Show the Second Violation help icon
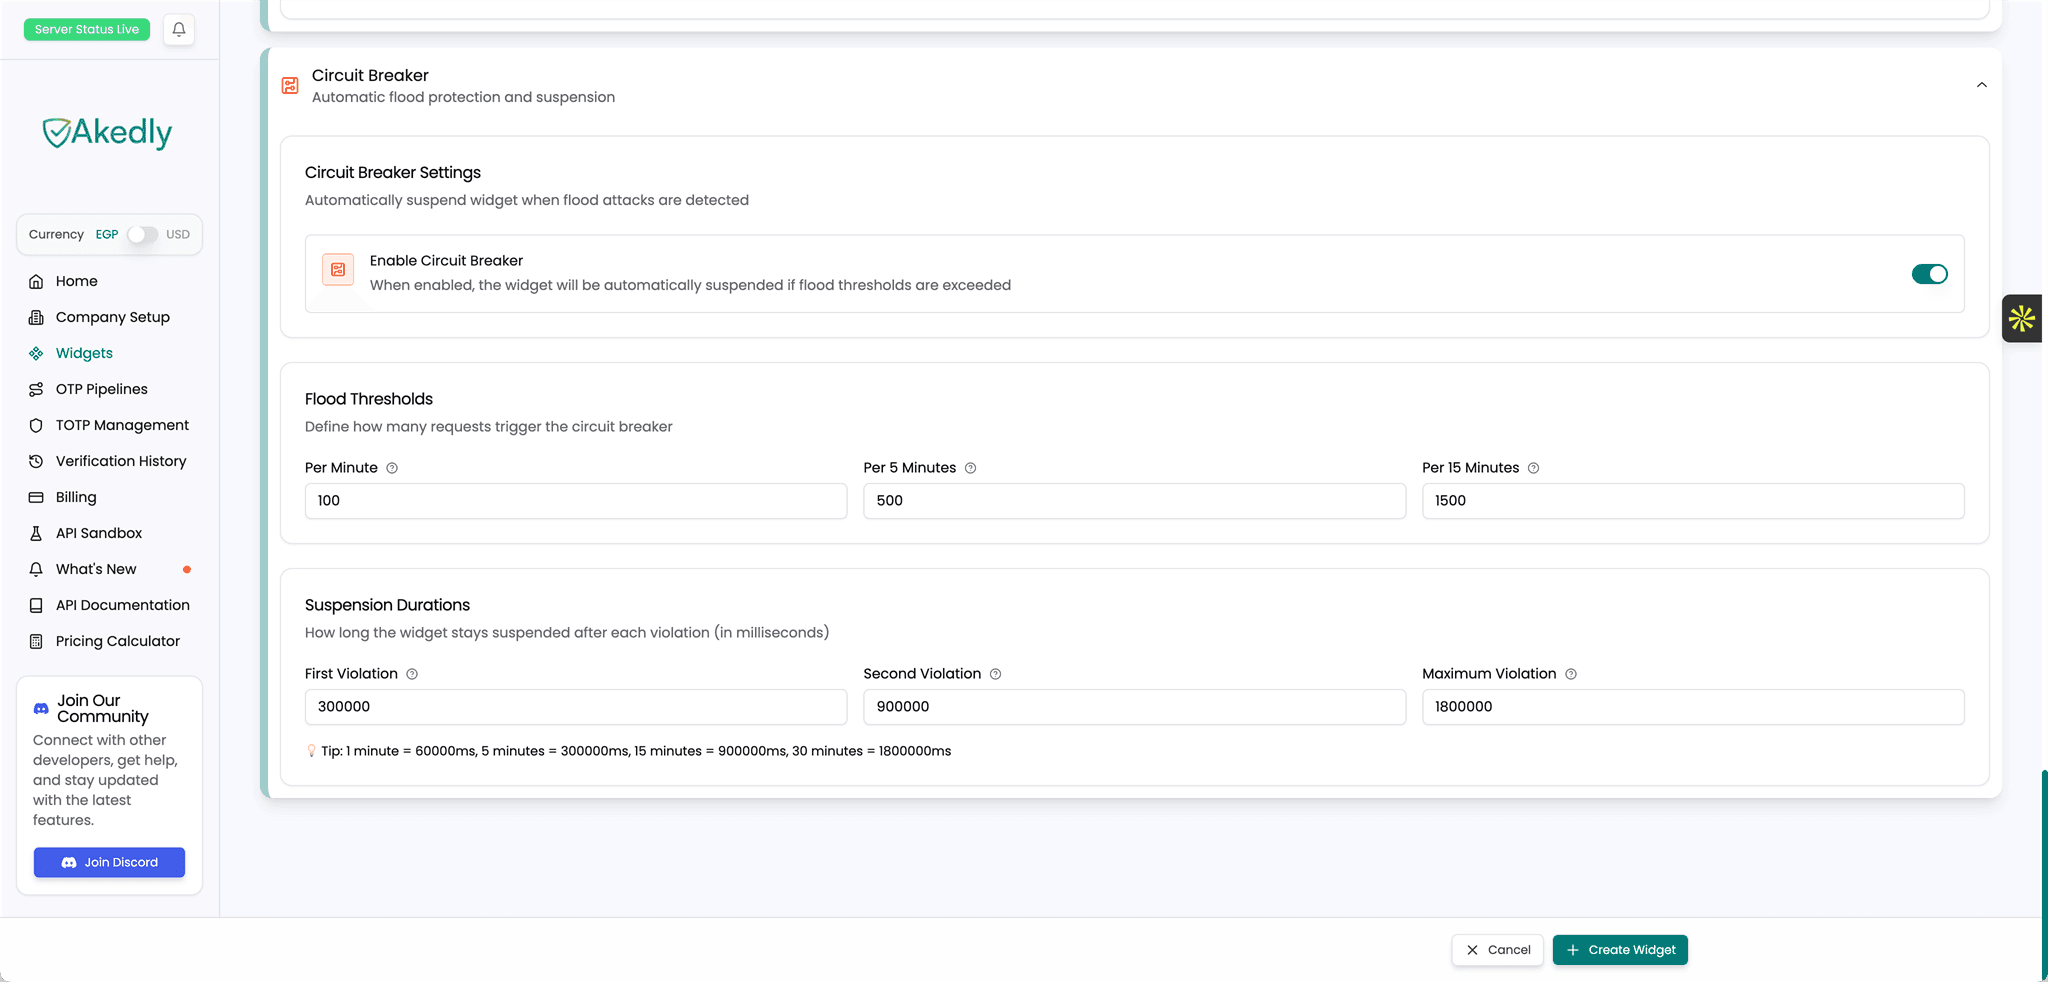Viewport: 2048px width, 982px height. click(995, 674)
